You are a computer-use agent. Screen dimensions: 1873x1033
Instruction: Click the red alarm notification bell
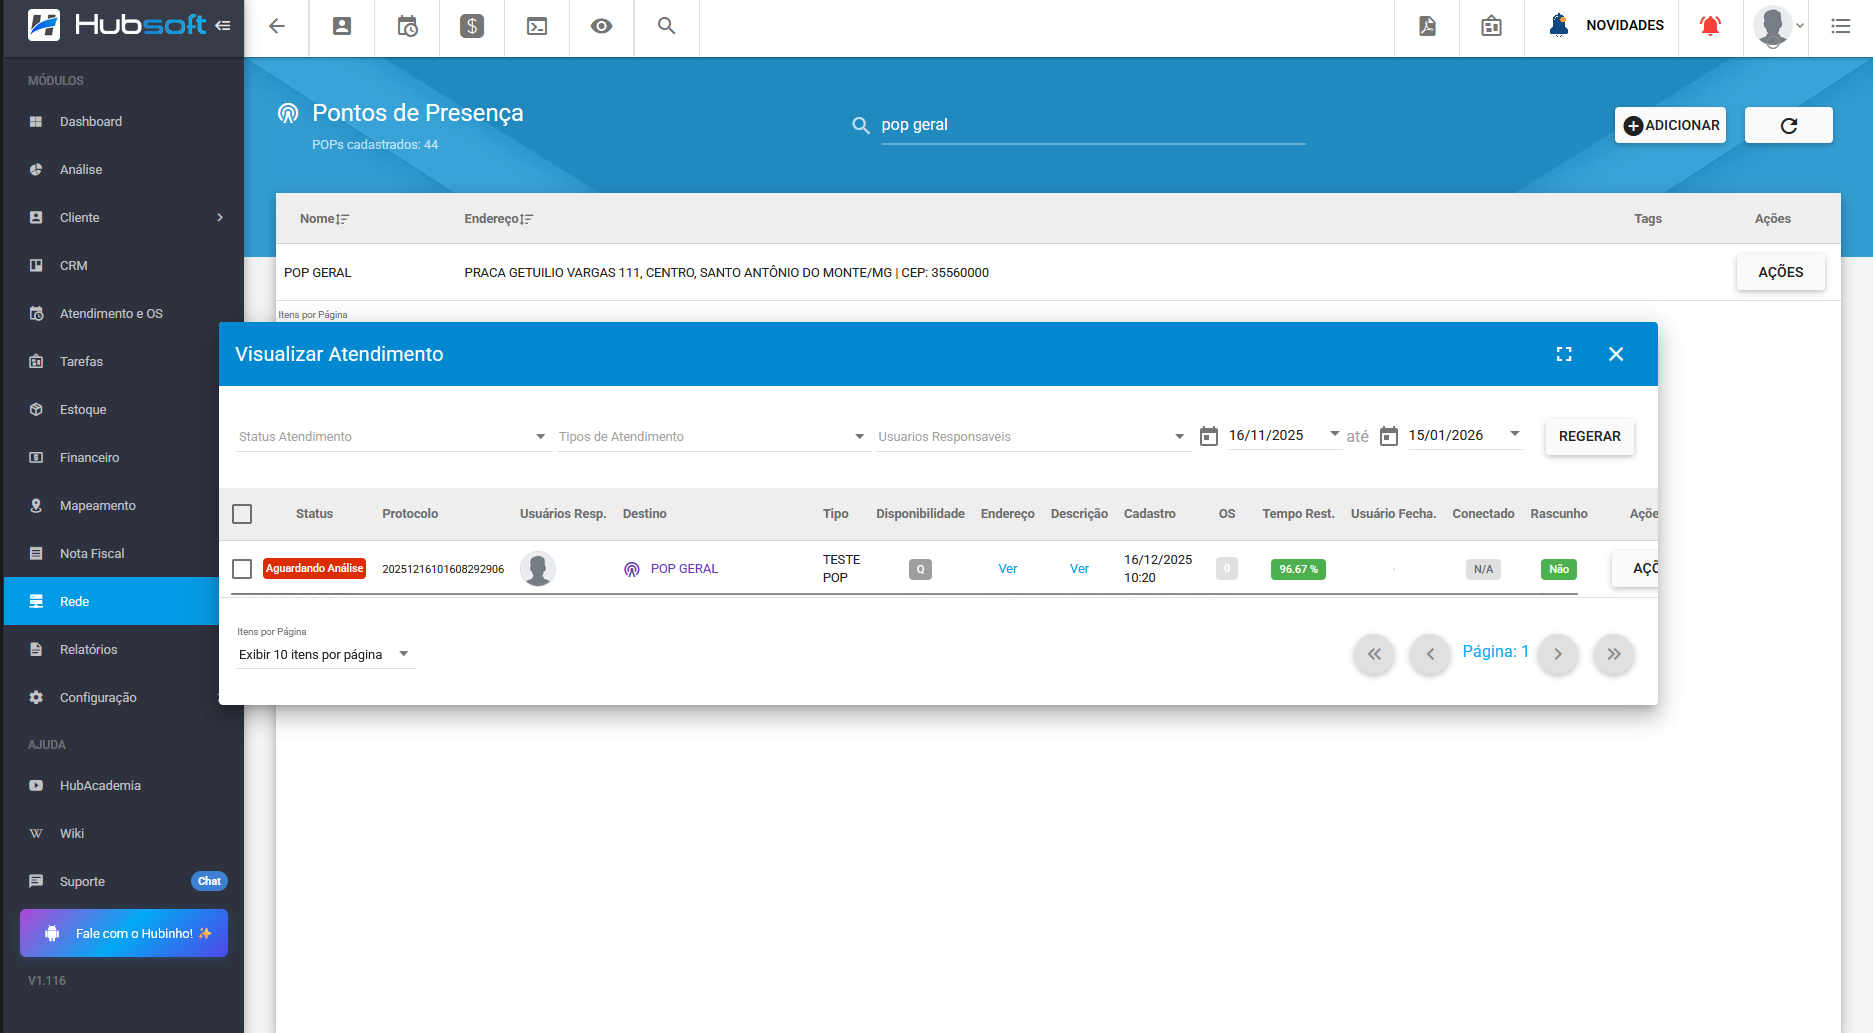coord(1710,26)
